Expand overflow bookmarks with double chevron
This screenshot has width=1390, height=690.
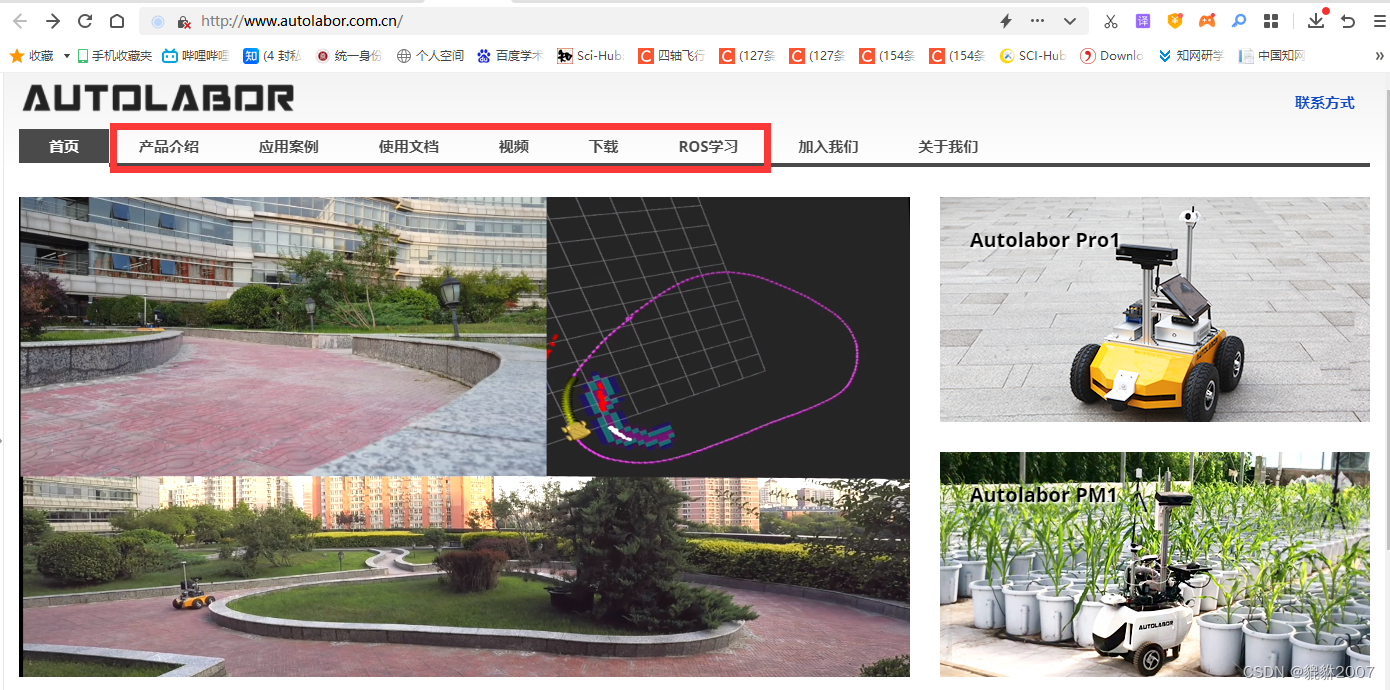(1381, 56)
